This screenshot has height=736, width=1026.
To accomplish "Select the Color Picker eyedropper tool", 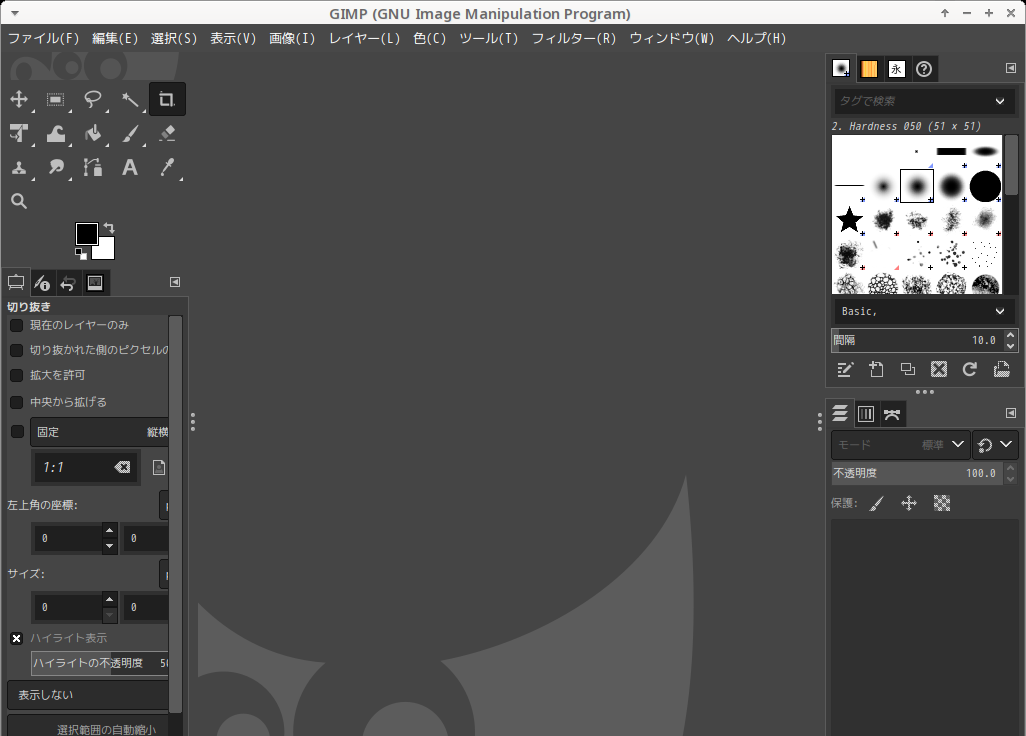I will [x=167, y=167].
